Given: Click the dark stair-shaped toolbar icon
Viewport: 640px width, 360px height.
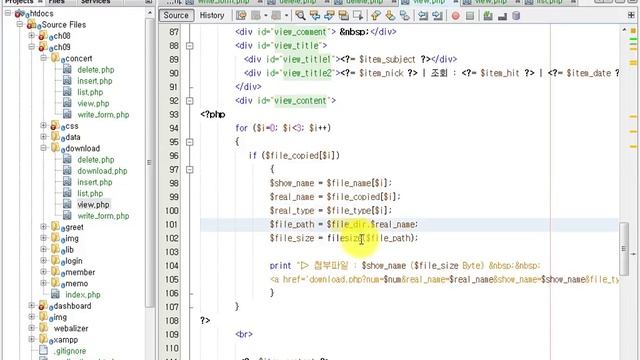Looking at the screenshot, I should 502,16.
